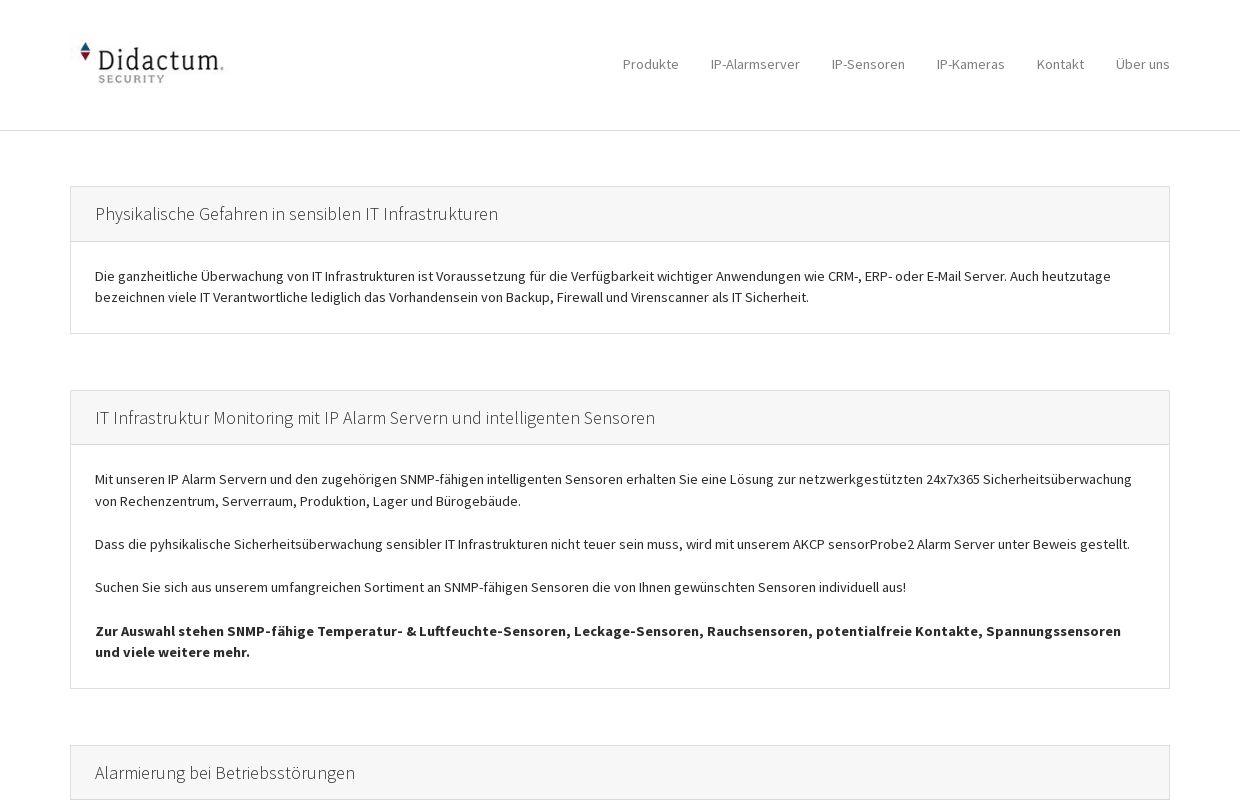The height and width of the screenshot is (800, 1240).
Task: Visit the Kontakt page
Action: [x=1060, y=64]
